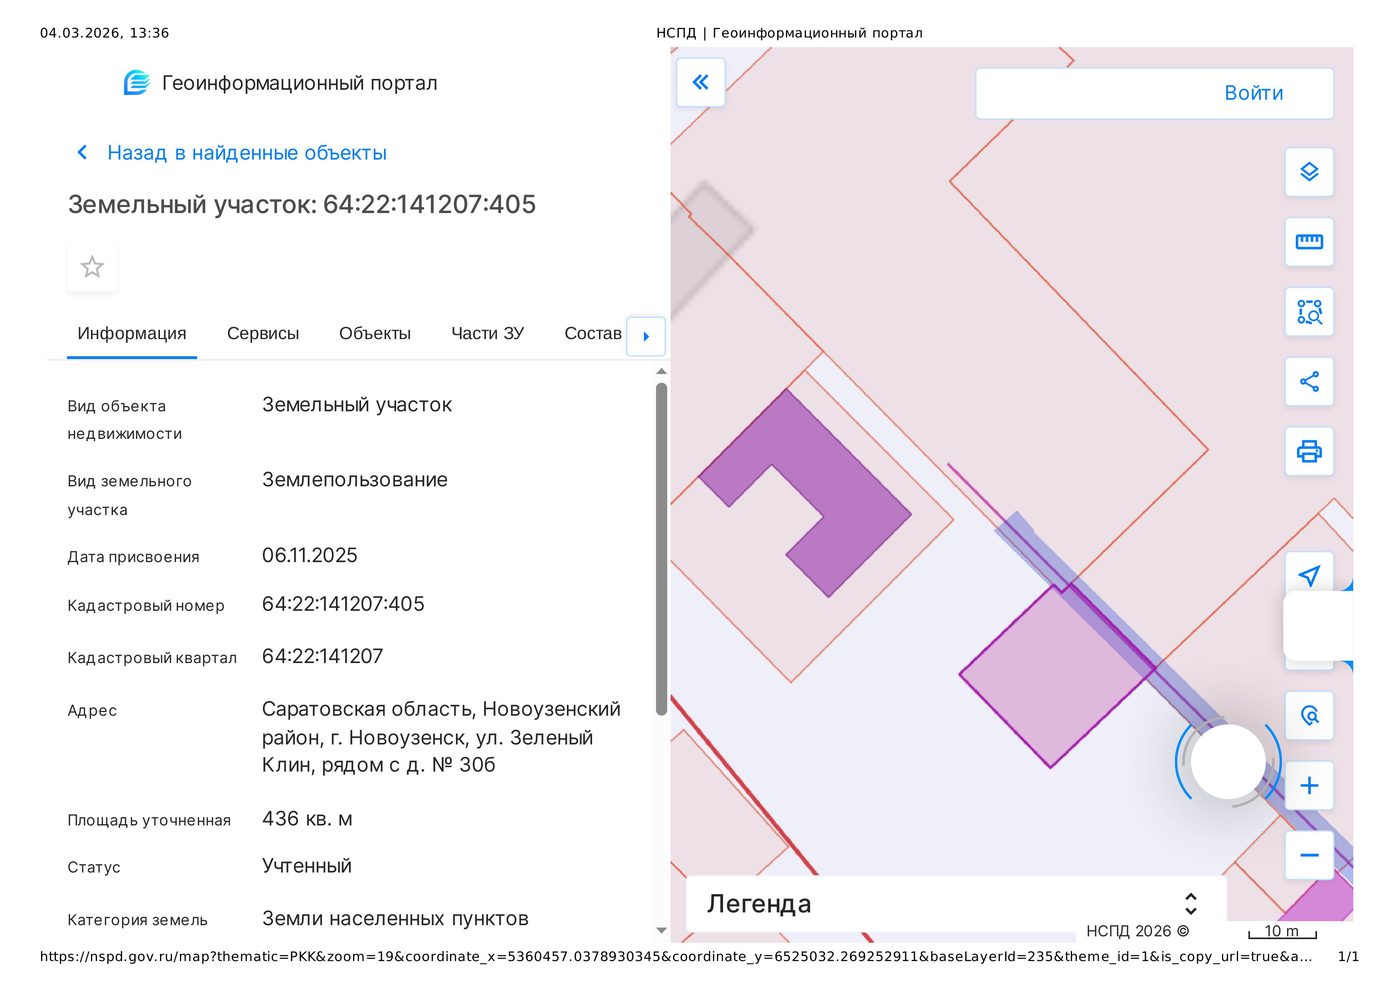The width and height of the screenshot is (1400, 989).
Task: Expand the Легенда panel
Action: [956, 903]
